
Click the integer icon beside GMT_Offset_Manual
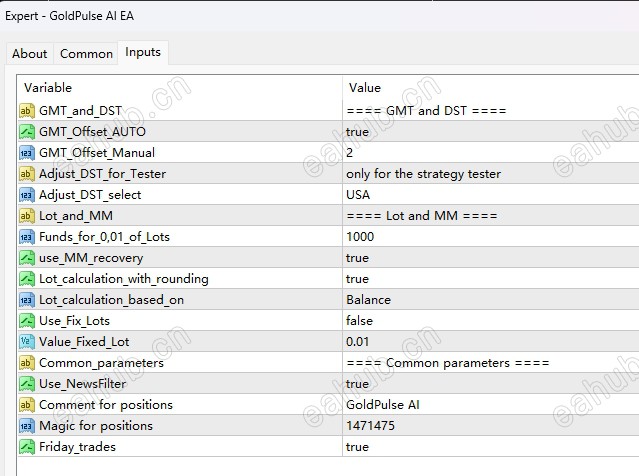pos(26,153)
